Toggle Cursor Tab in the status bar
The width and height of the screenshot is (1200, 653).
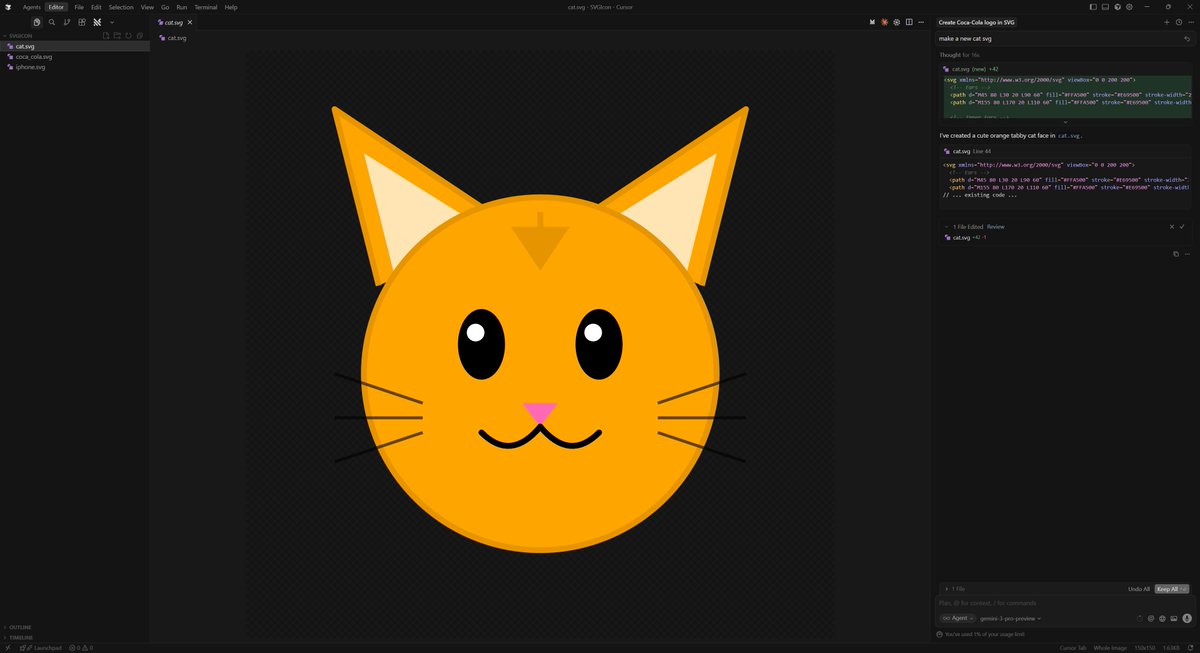click(x=1072, y=647)
